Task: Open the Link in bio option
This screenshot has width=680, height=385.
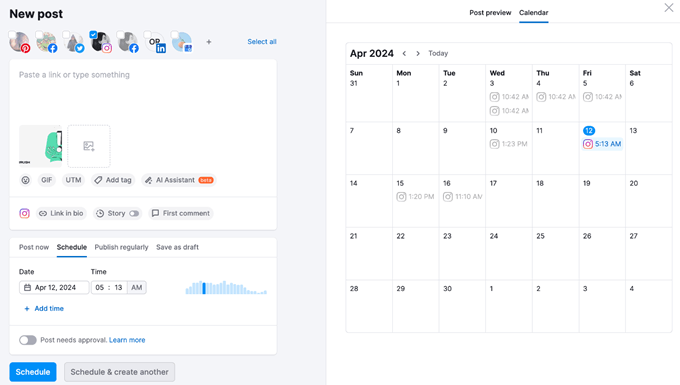Action: tap(61, 213)
